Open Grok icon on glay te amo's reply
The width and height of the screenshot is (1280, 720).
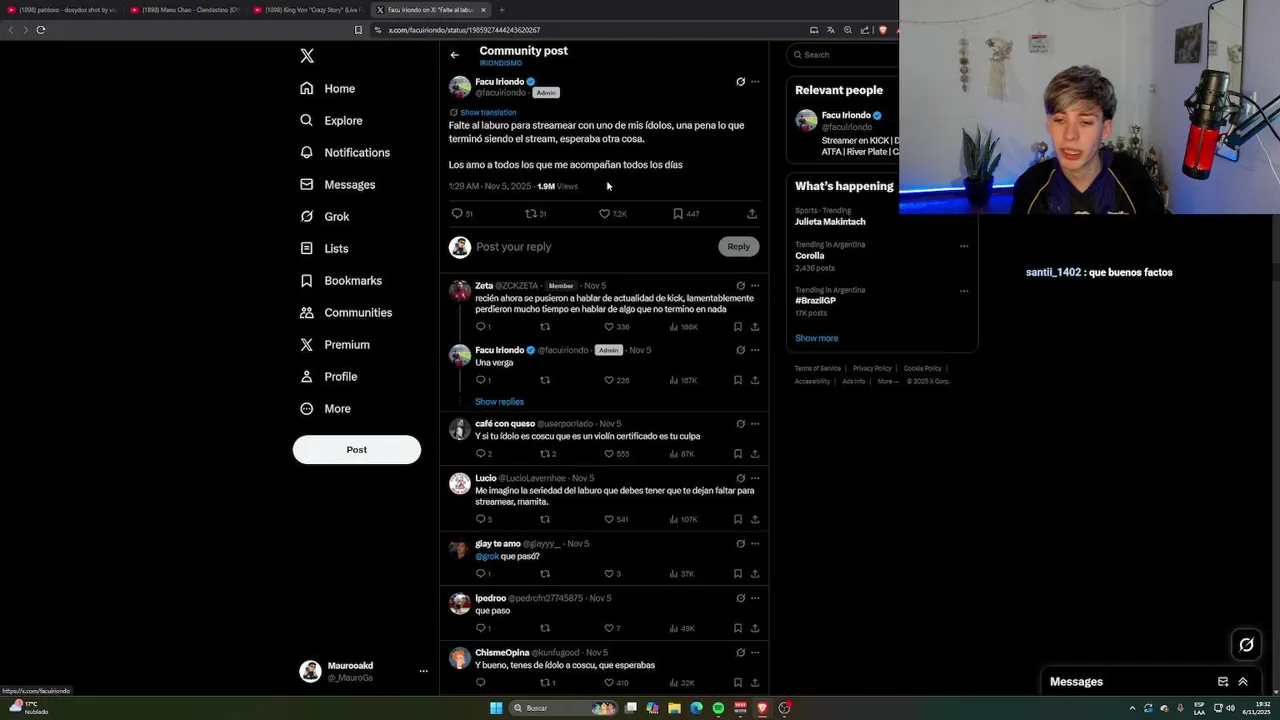740,544
